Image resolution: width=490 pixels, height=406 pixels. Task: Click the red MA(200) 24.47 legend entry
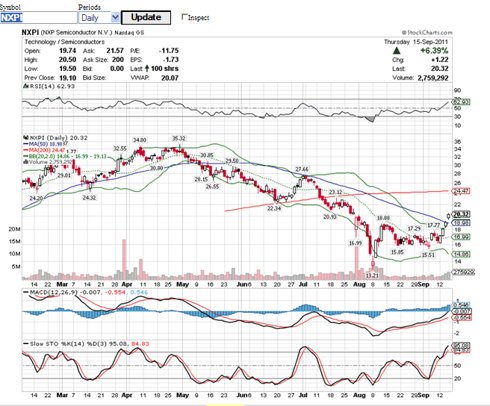point(44,150)
